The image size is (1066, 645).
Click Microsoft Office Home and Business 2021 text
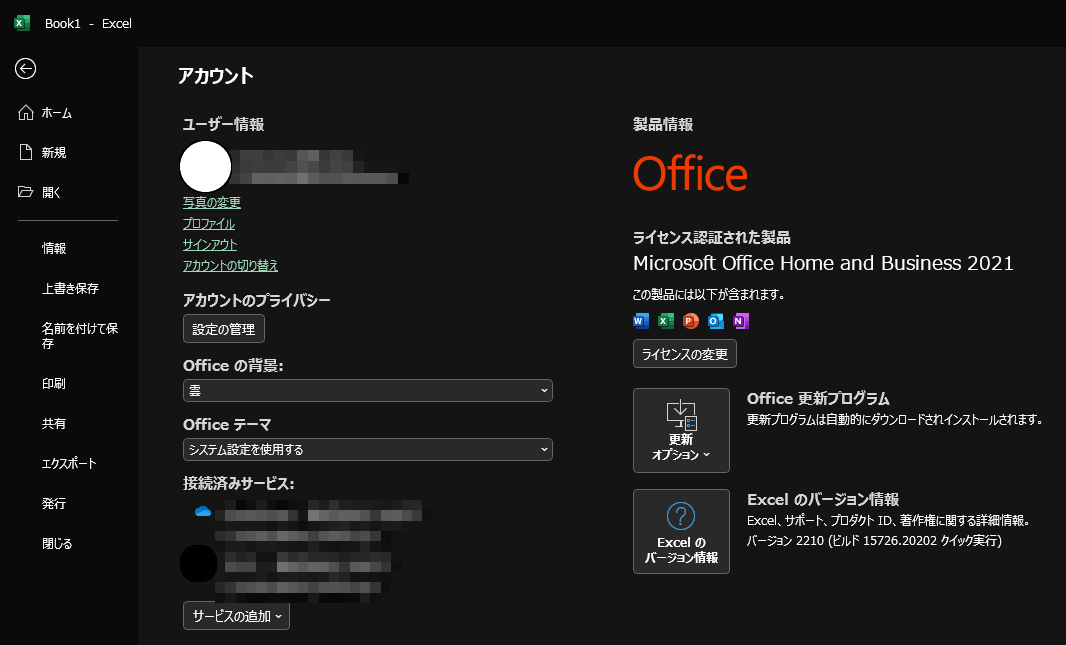[823, 263]
